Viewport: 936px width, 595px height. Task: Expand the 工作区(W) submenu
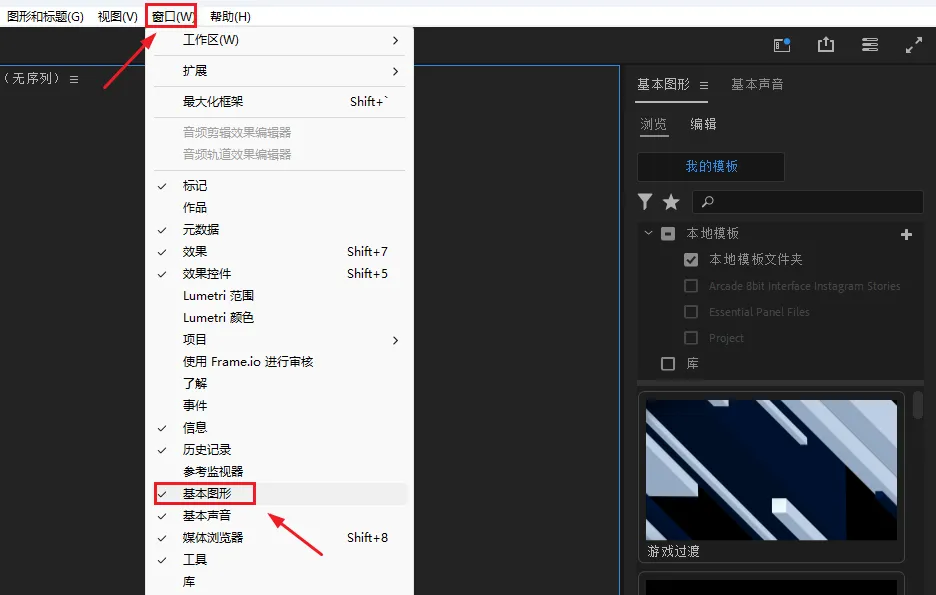(x=395, y=40)
